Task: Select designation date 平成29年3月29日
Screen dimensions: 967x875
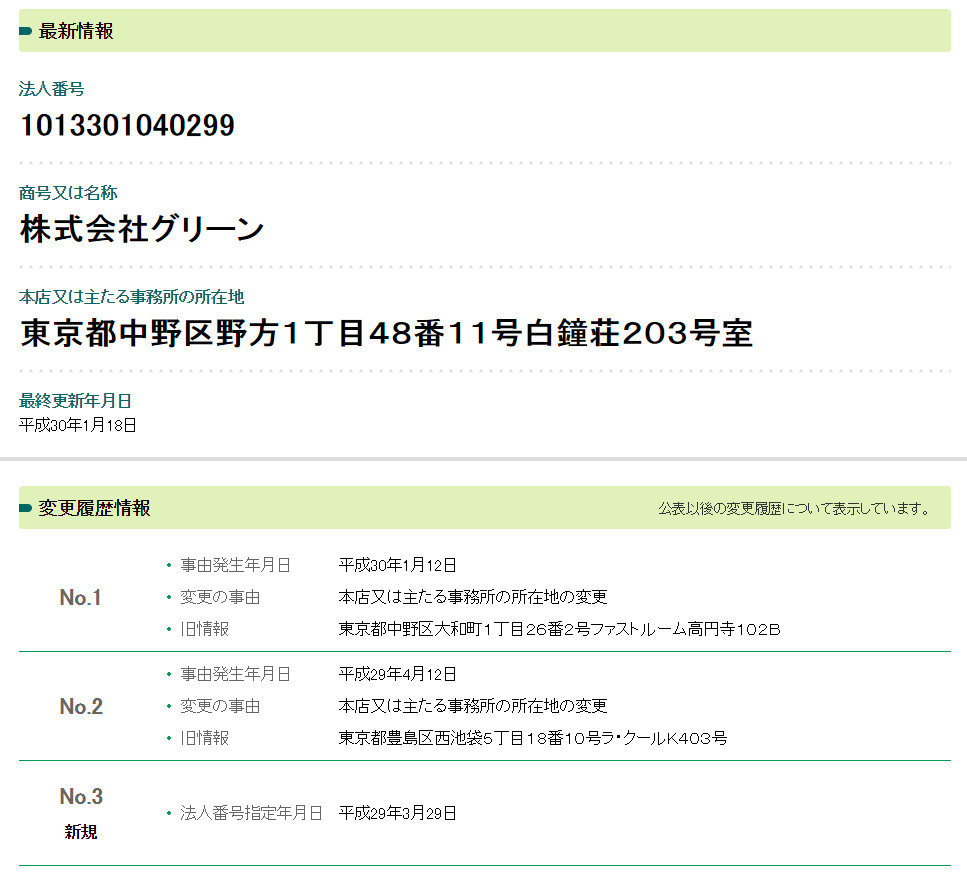Action: [x=397, y=813]
